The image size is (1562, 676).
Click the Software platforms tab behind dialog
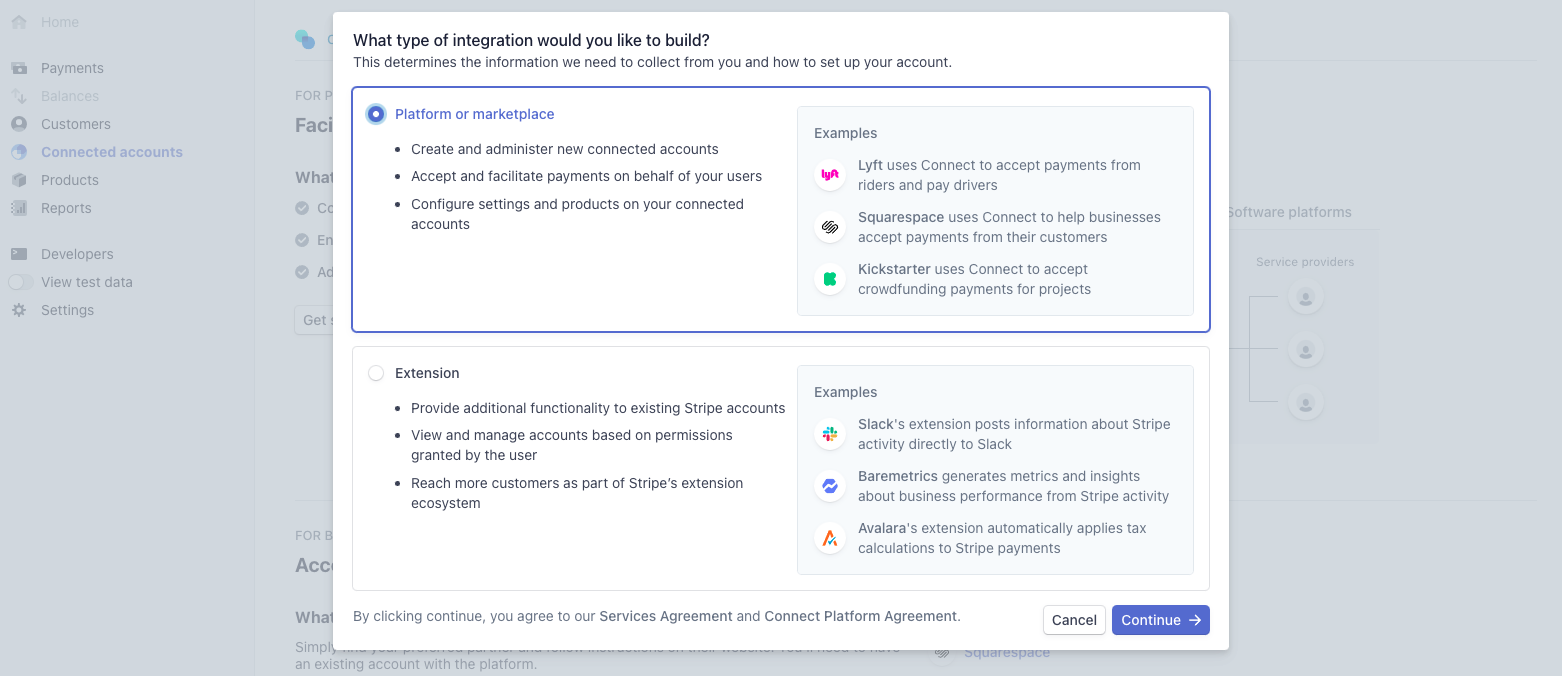pos(1289,212)
